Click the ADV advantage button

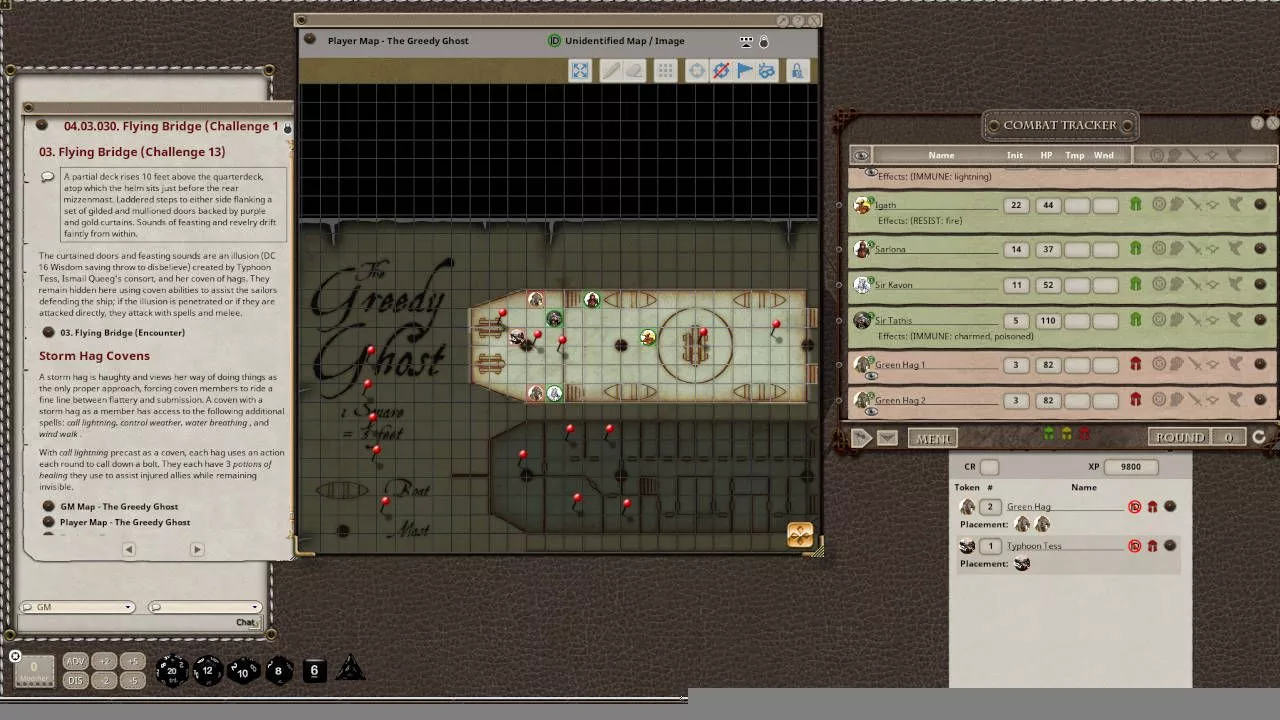pos(75,662)
